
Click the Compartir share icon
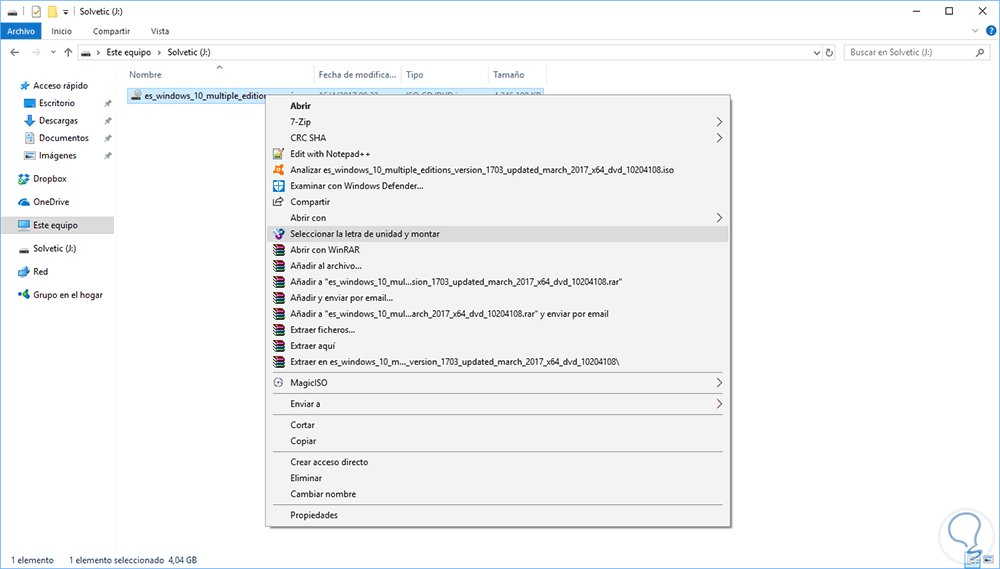[279, 202]
